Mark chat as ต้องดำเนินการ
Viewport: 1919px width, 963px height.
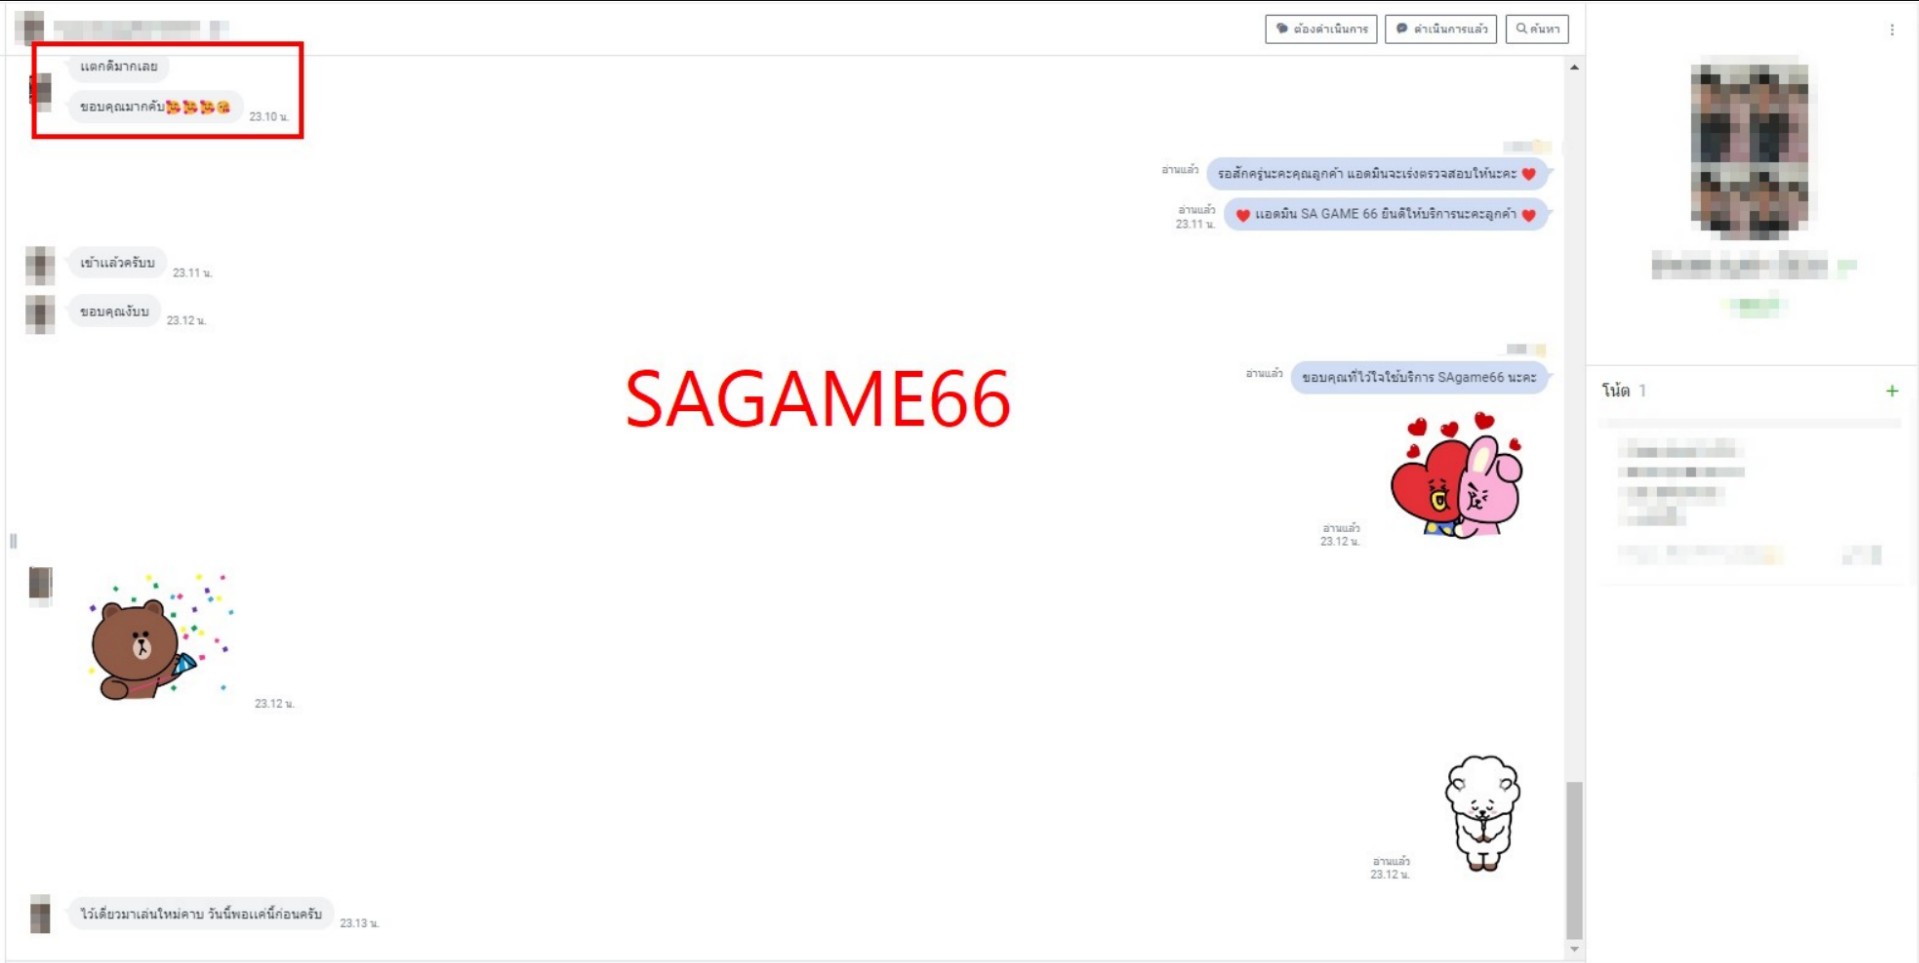[x=1320, y=29]
